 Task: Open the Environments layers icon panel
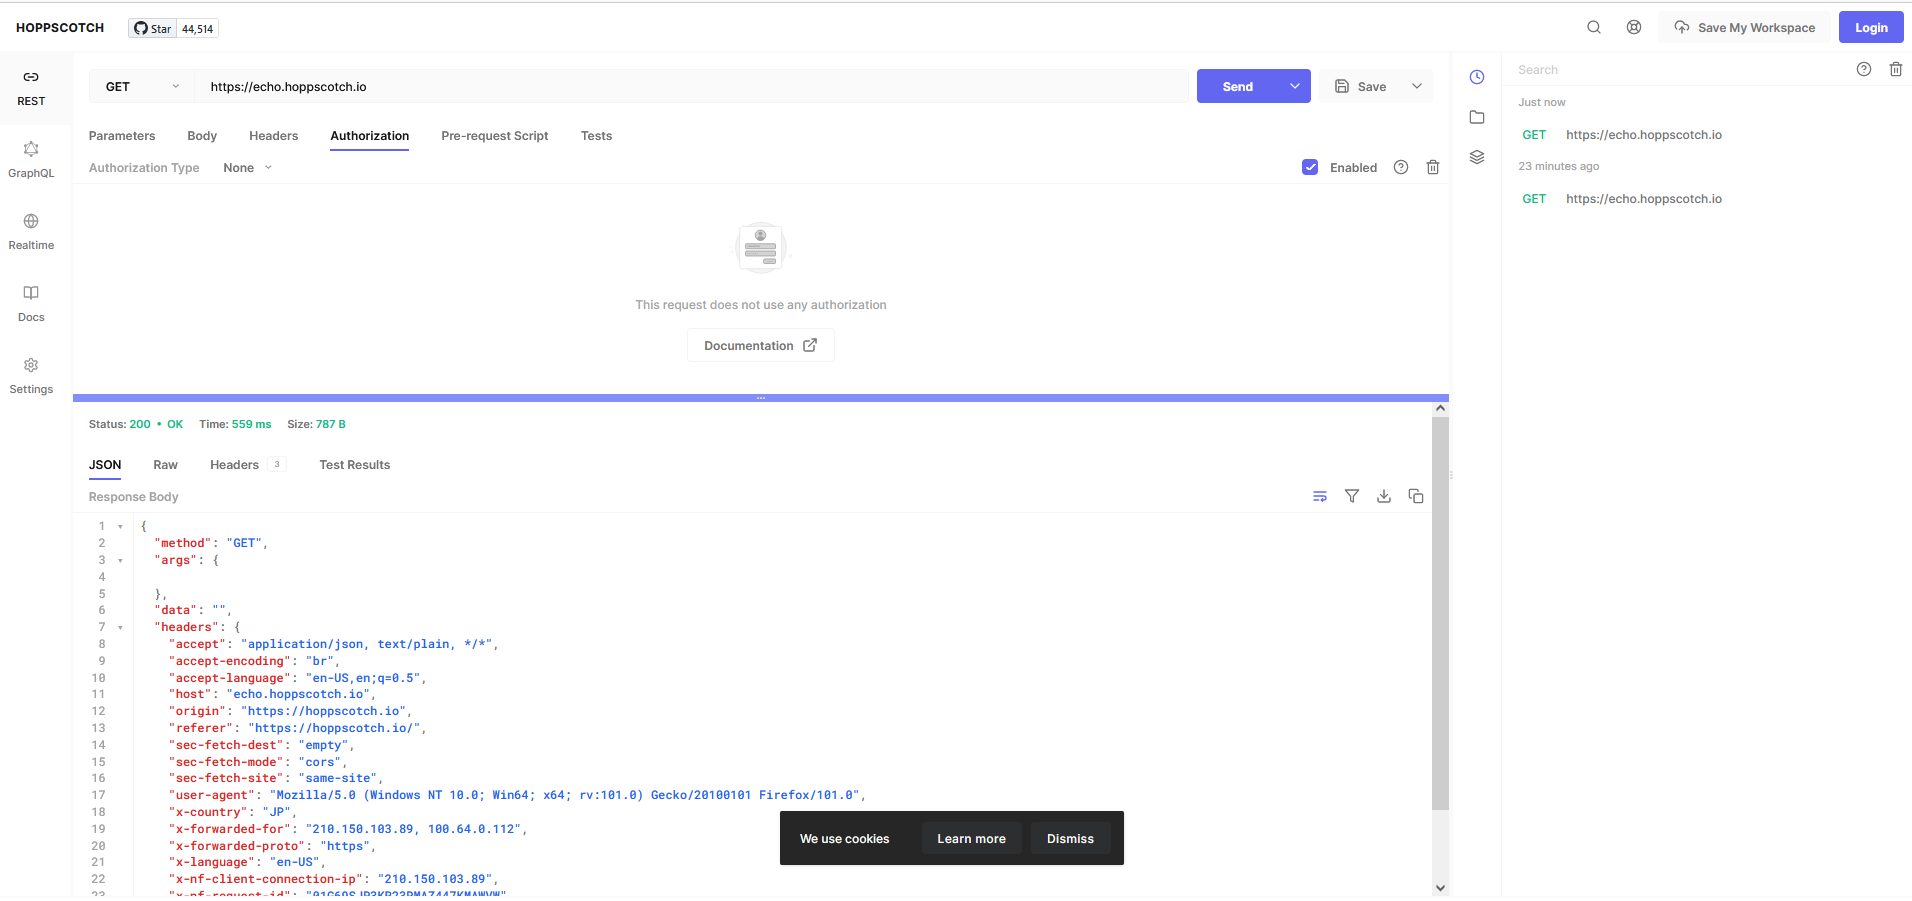[x=1477, y=157]
